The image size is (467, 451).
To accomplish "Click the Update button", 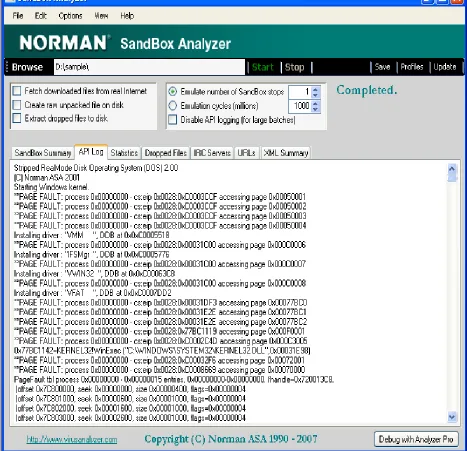I will pyautogui.click(x=445, y=67).
